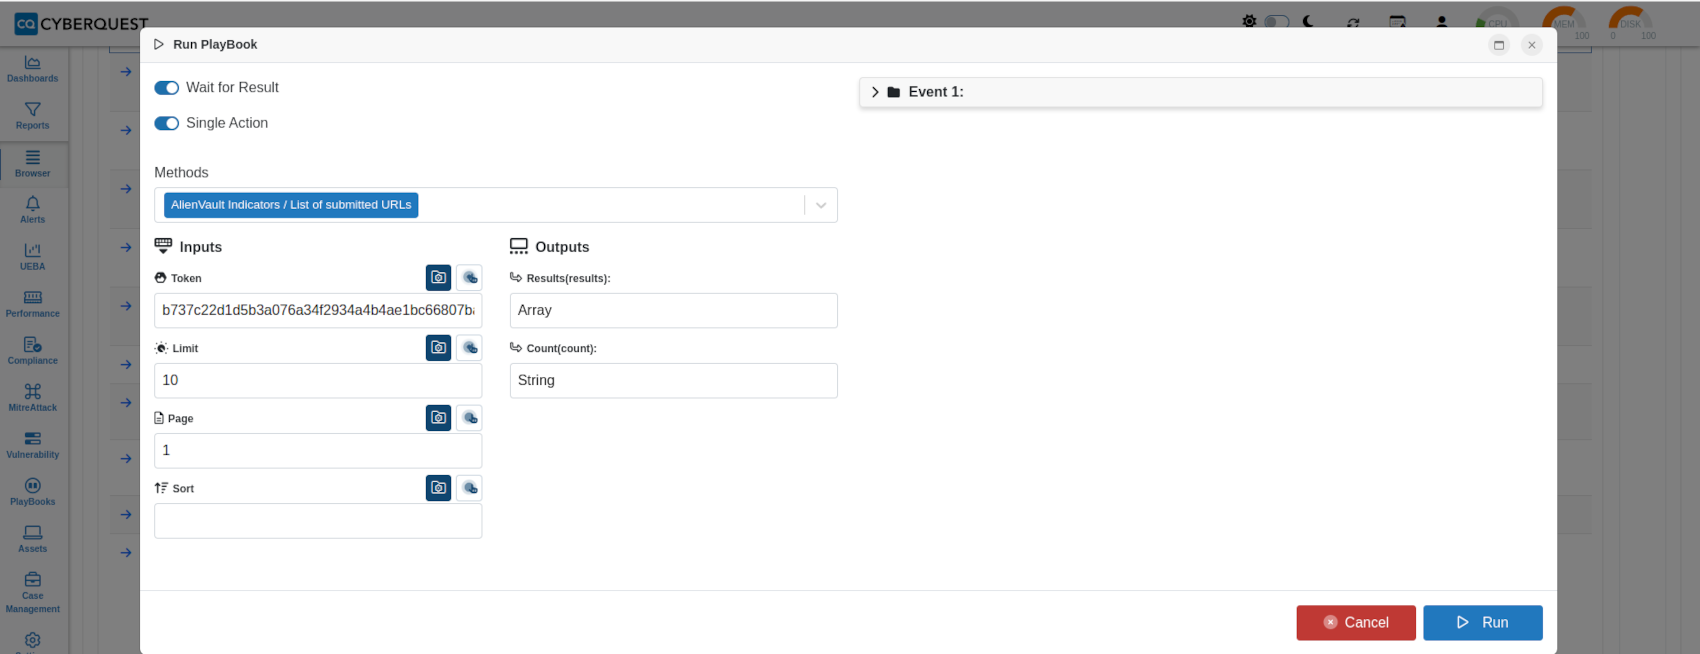Focus the empty Sort input field
Screen dimensions: 1700x654
point(318,521)
